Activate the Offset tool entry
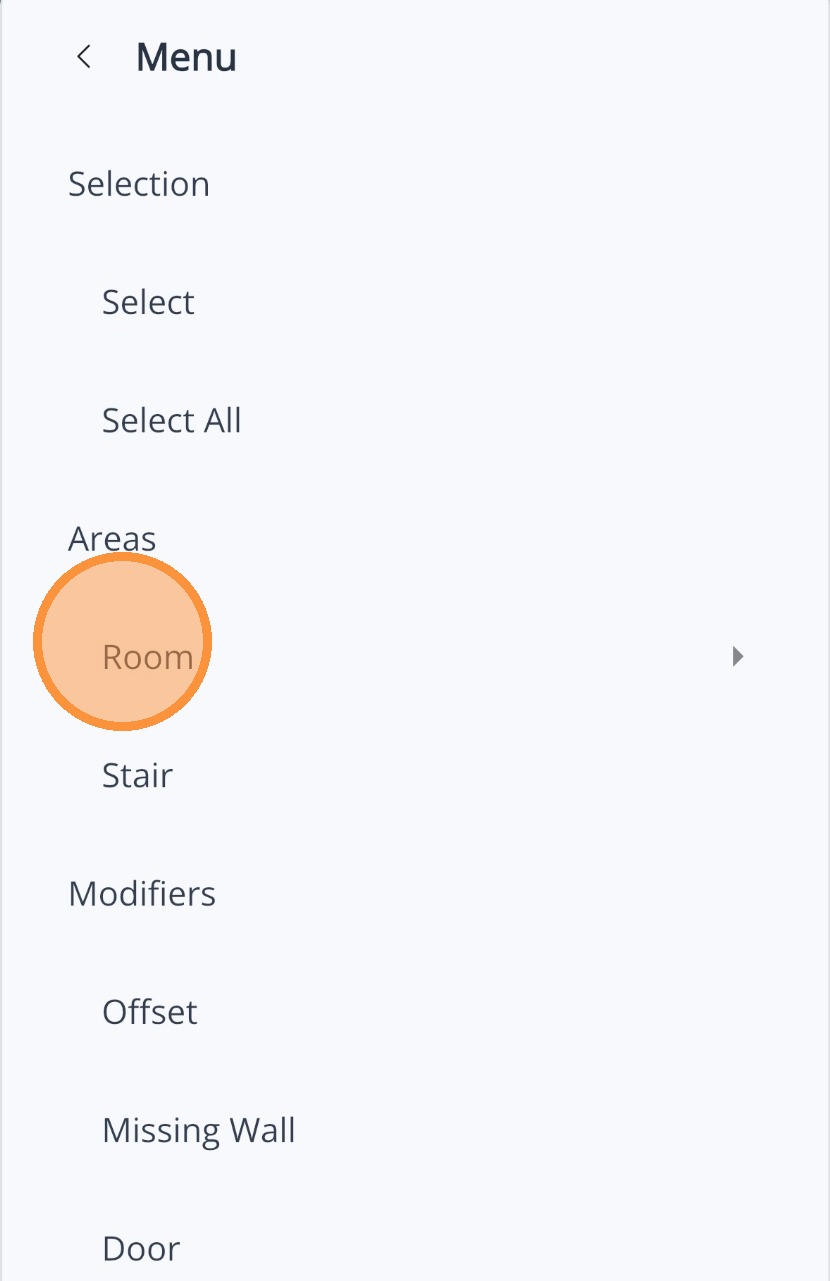Screen dimensions: 830x1281 (x=150, y=1012)
